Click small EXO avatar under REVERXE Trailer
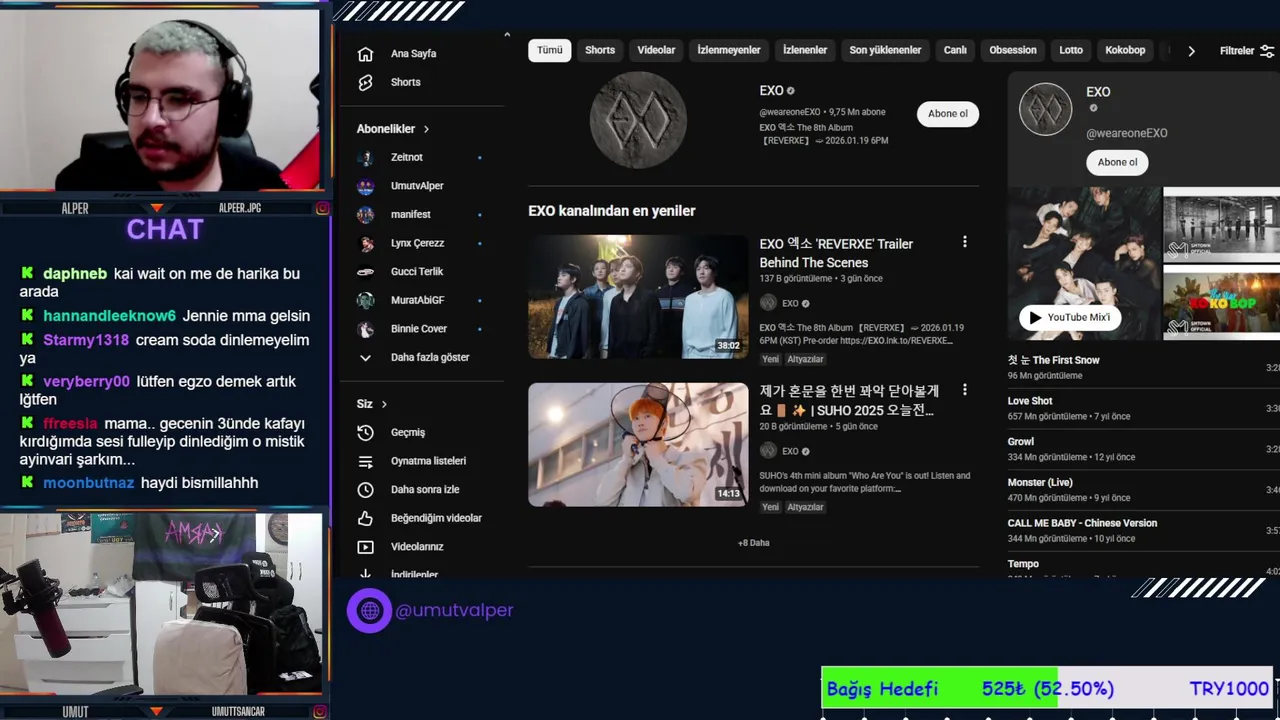This screenshot has width=1280, height=720. click(x=768, y=303)
